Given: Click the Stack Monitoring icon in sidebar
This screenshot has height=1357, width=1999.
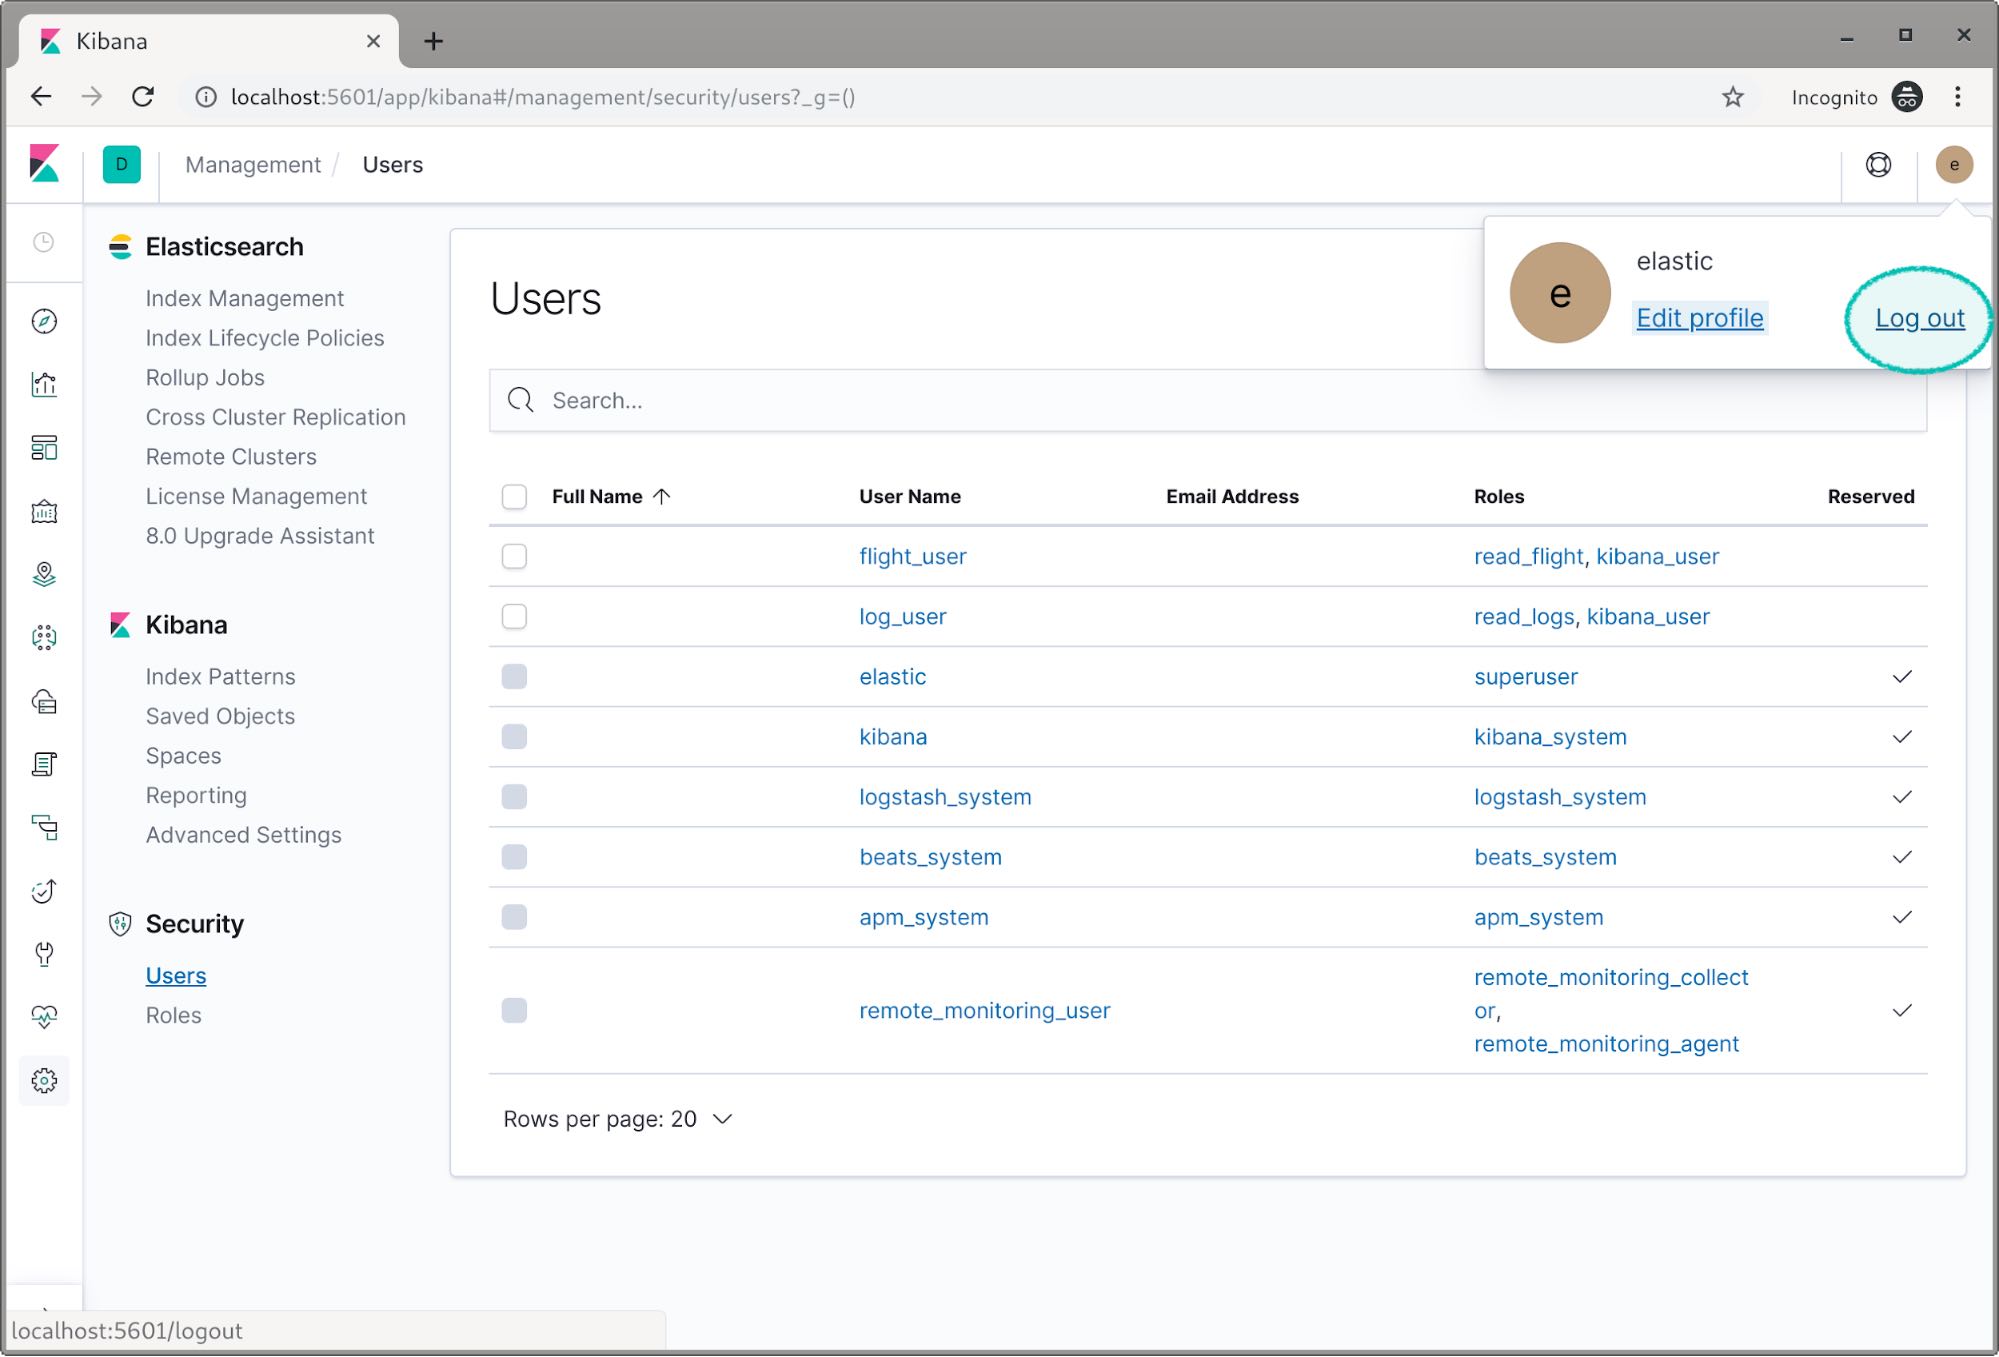Looking at the screenshot, I should pos(44,1016).
